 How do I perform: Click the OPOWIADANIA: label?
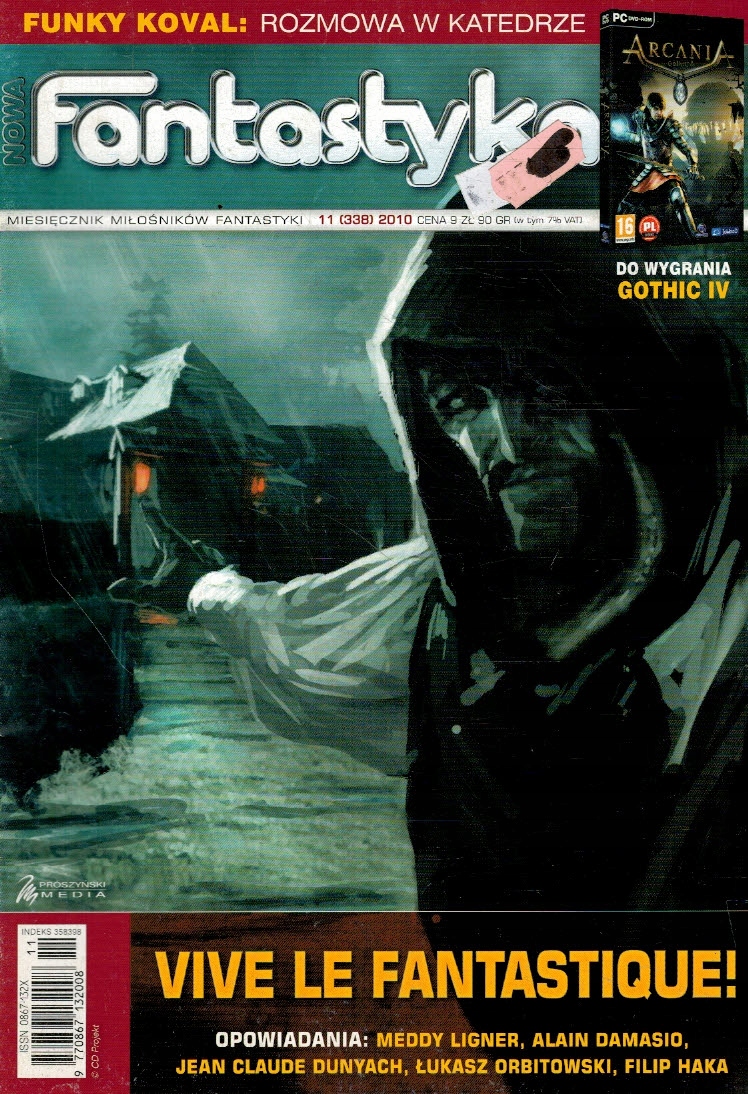pyautogui.click(x=292, y=1040)
